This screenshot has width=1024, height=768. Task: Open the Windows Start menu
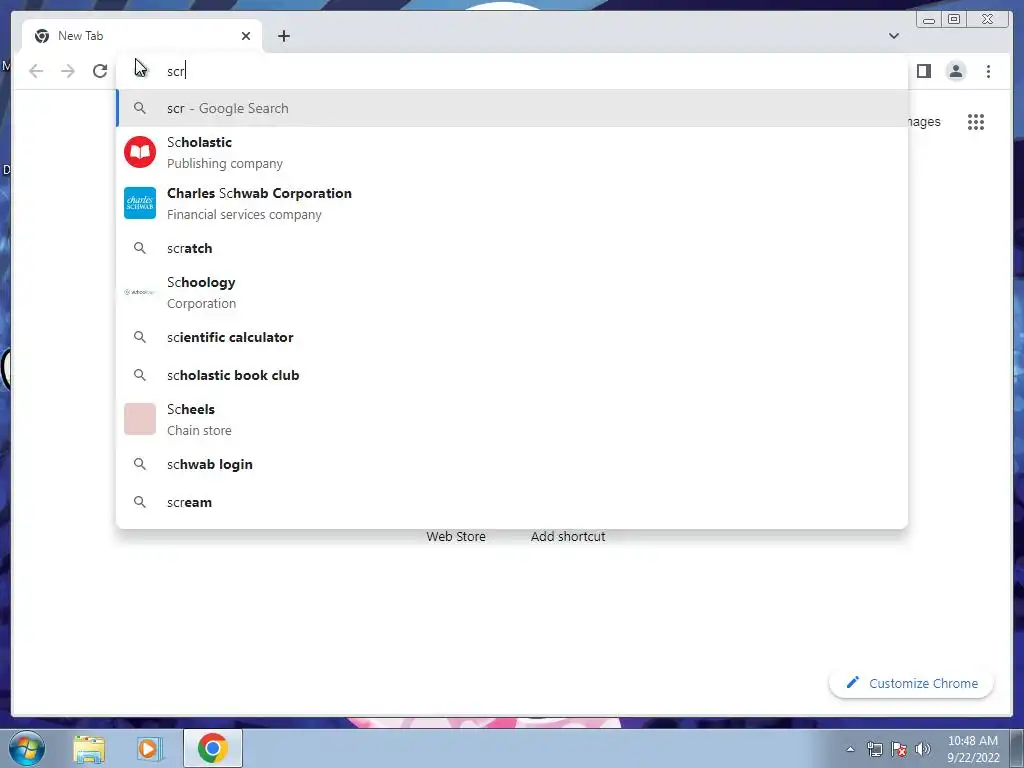[x=27, y=748]
